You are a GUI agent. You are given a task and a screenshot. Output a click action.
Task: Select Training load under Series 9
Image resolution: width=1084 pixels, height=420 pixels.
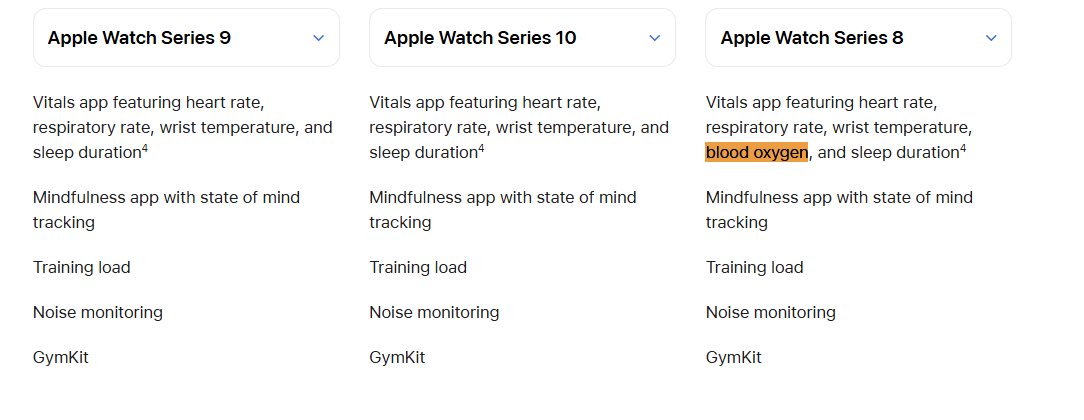coord(82,267)
